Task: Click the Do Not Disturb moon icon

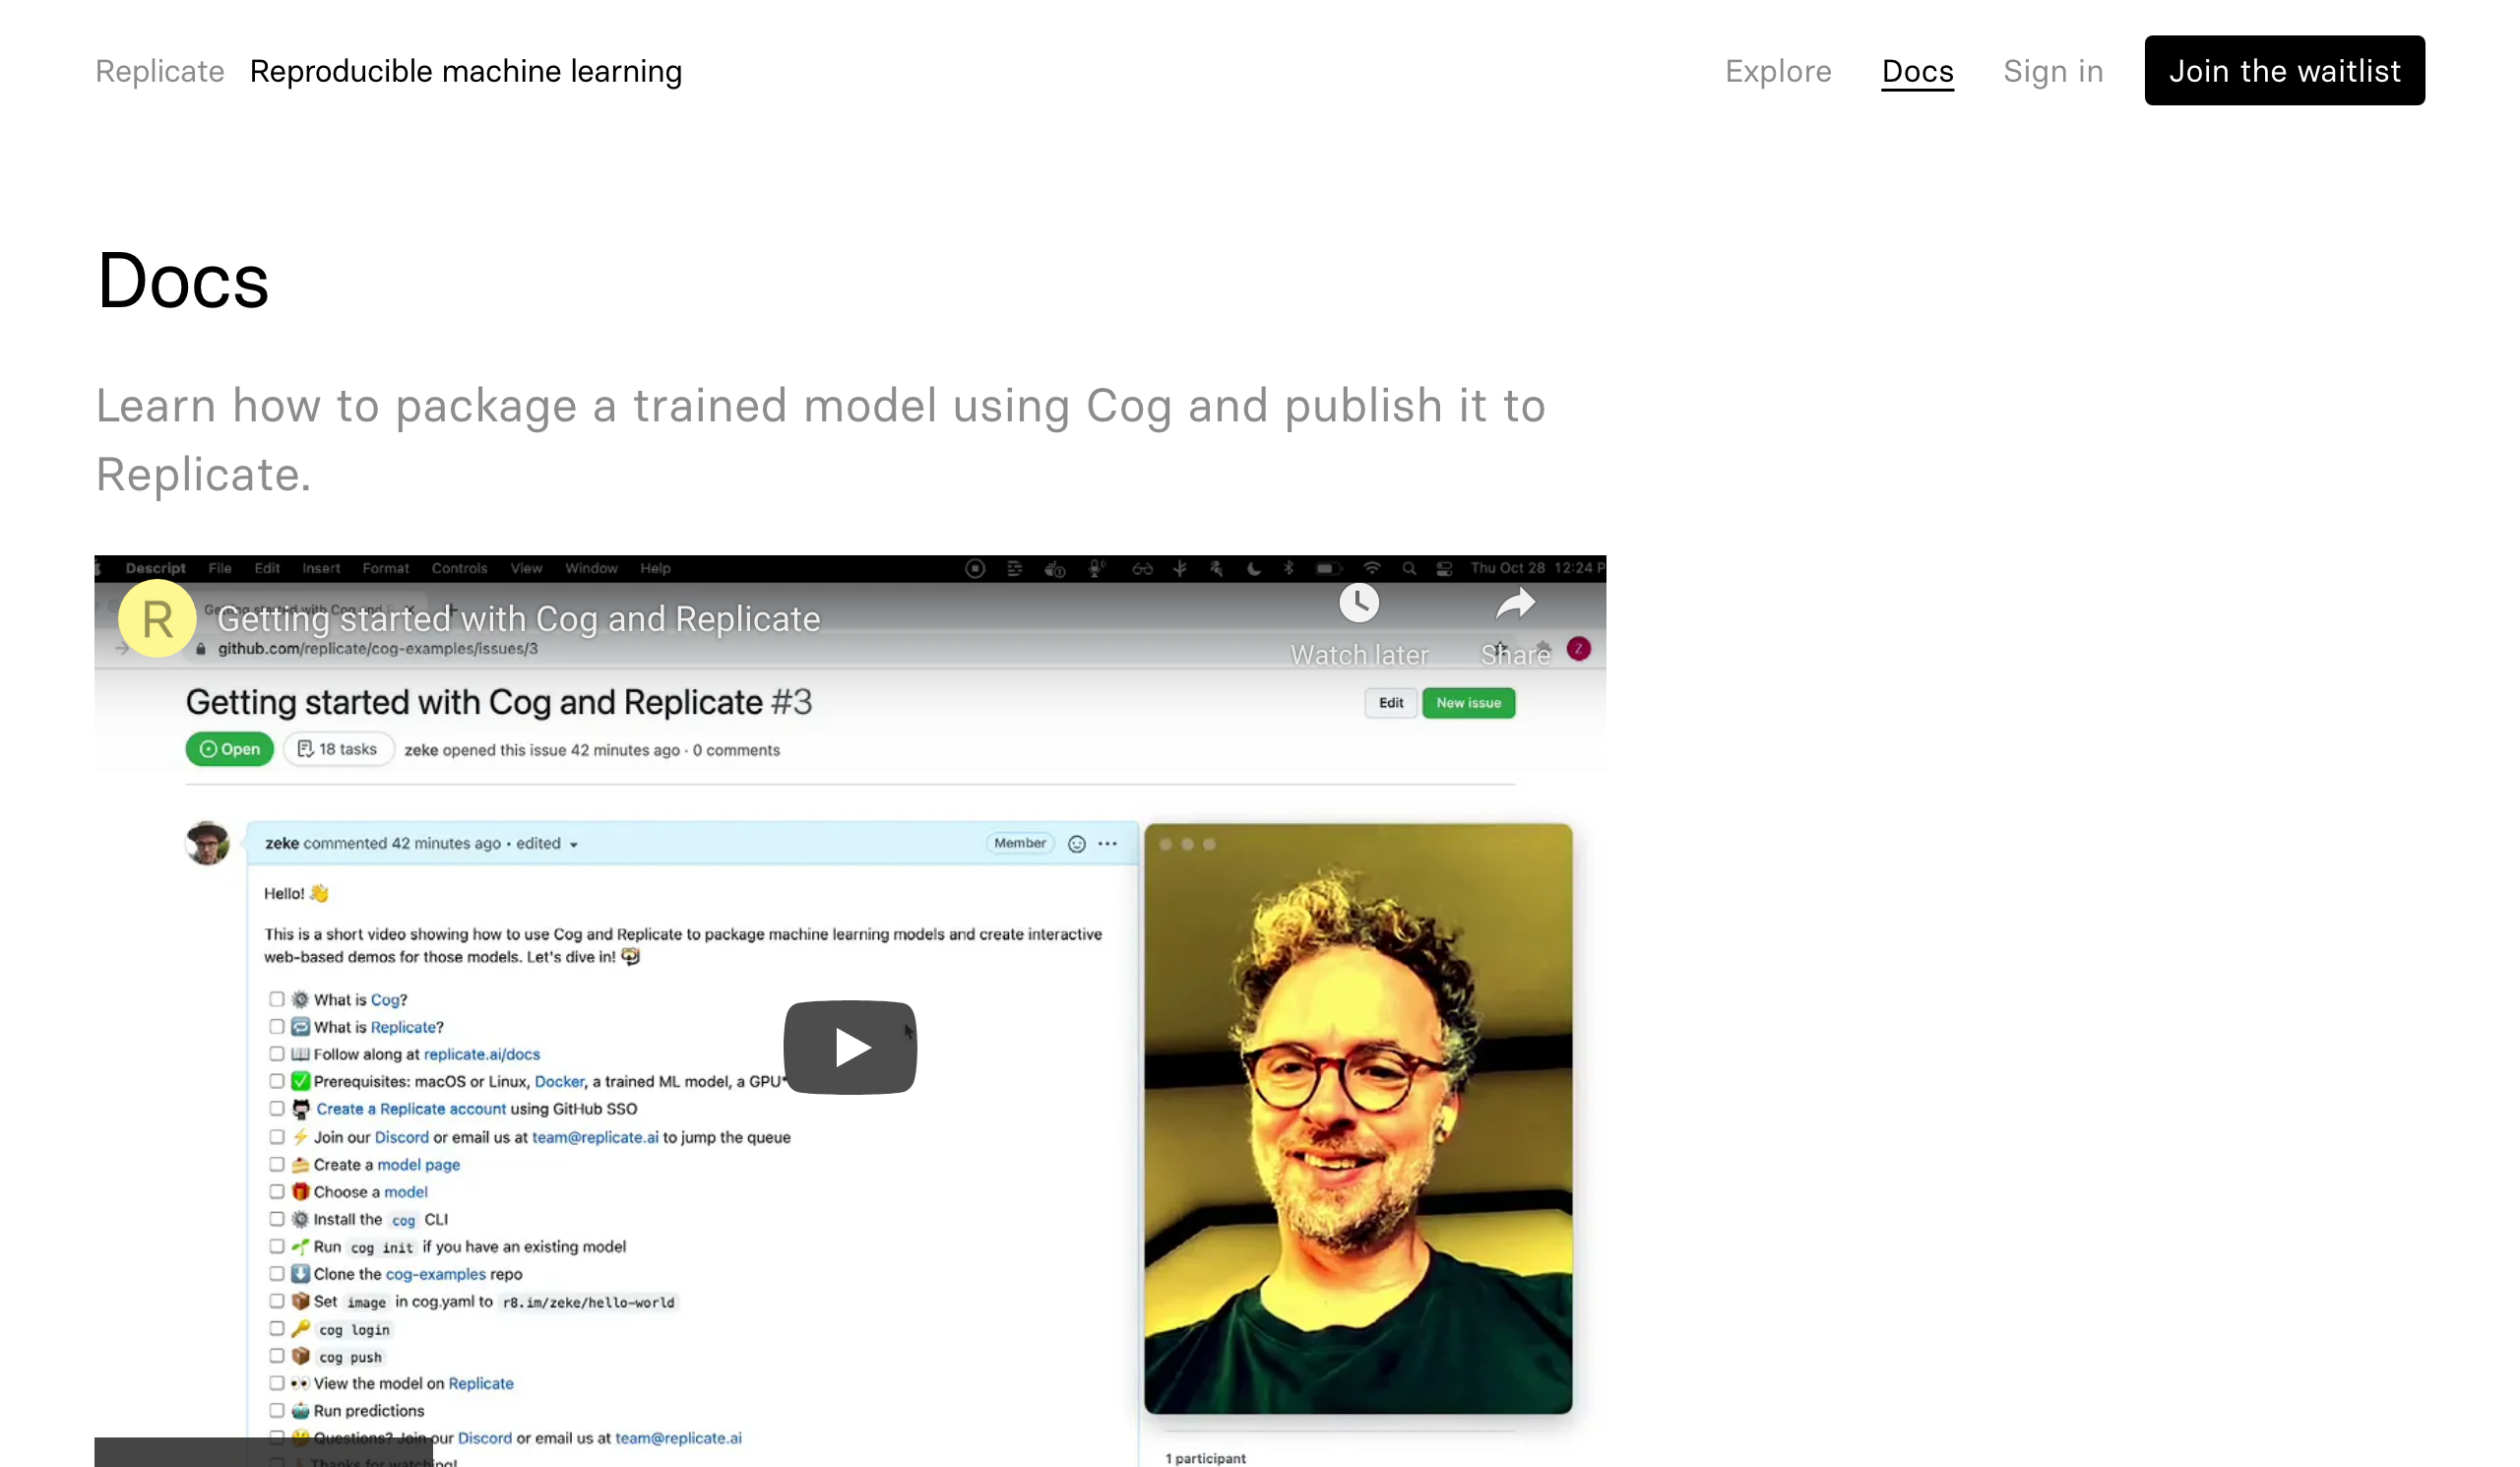Action: click(x=1253, y=568)
